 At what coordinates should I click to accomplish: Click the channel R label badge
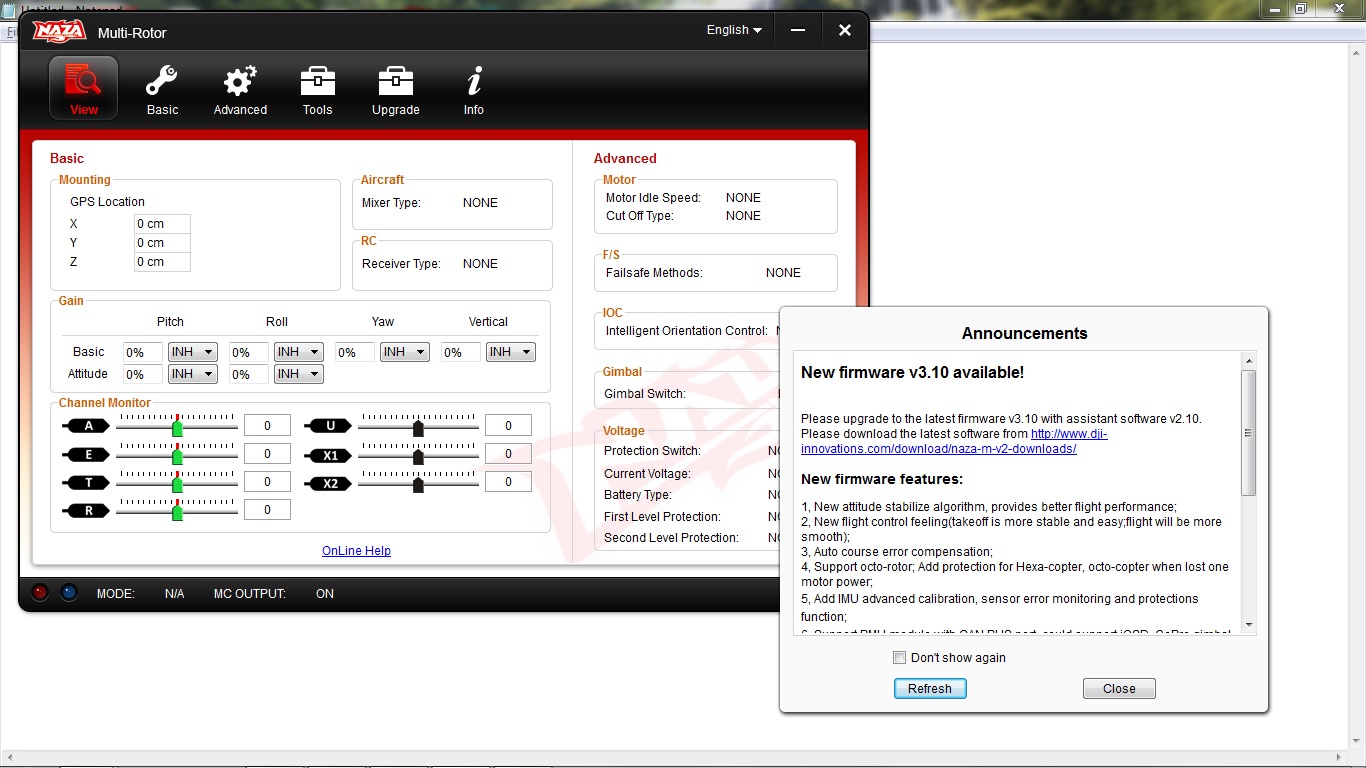[87, 511]
